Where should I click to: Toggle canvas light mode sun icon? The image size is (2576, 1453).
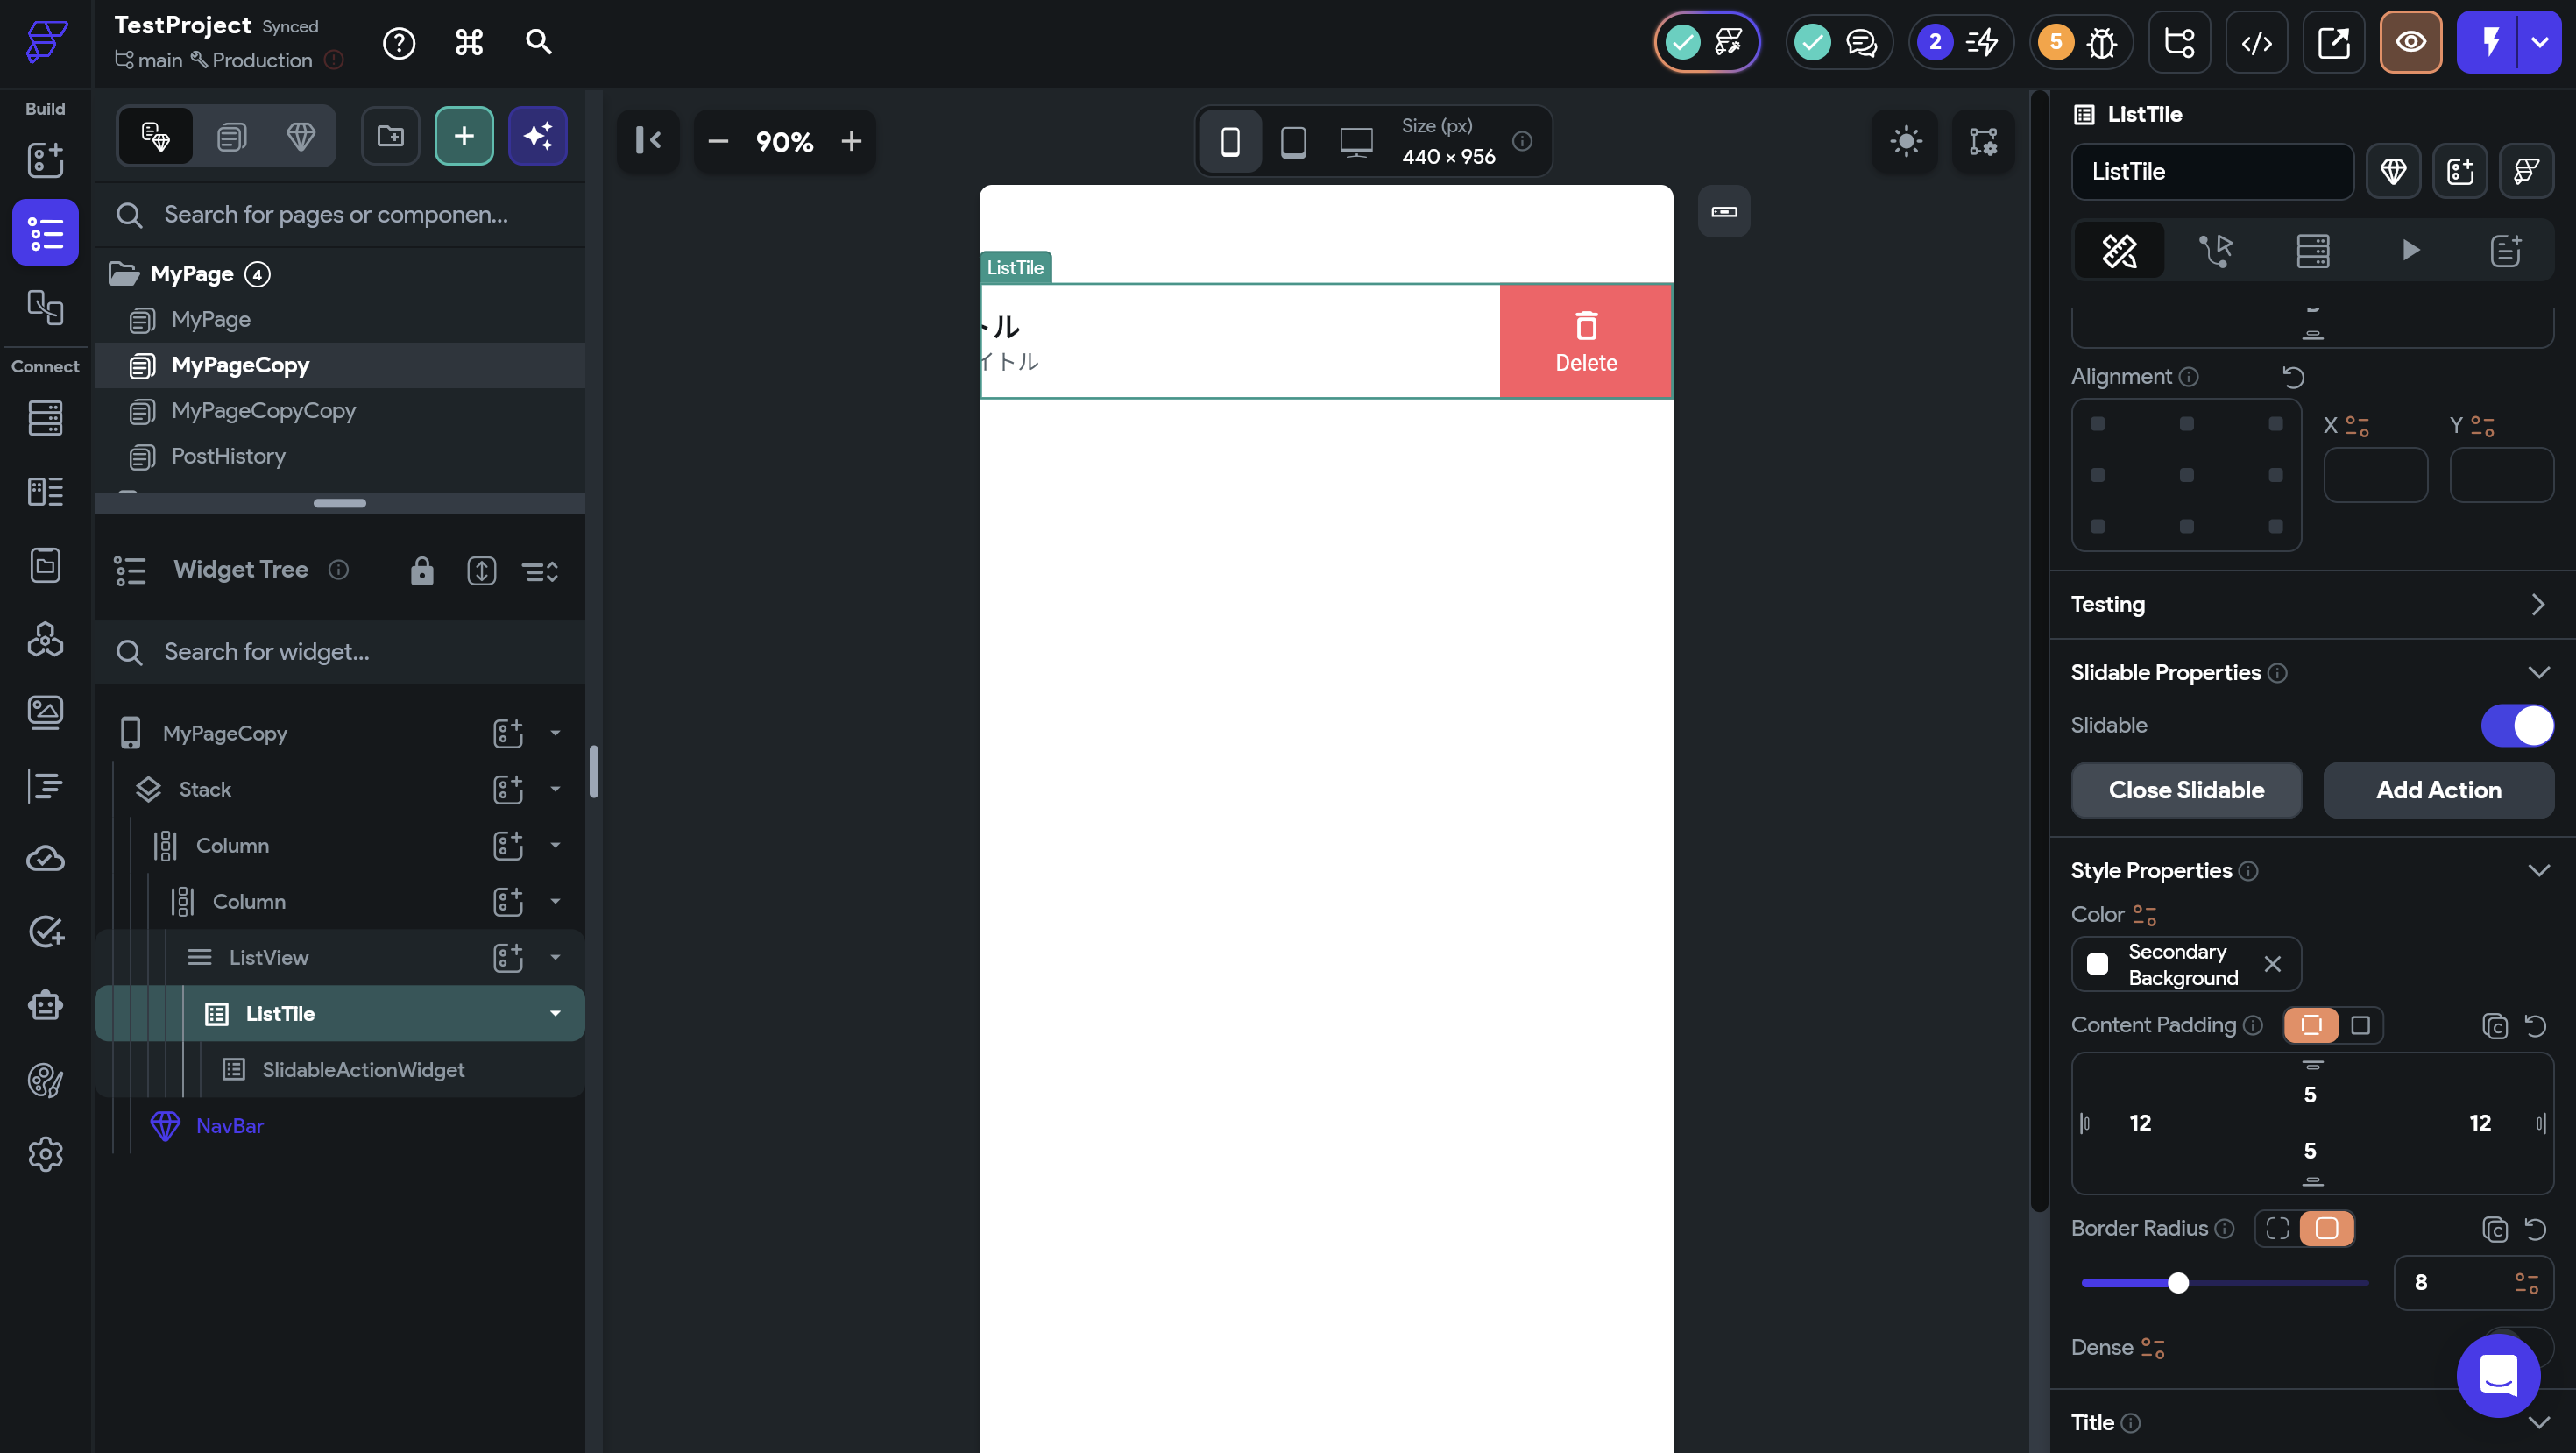pyautogui.click(x=1905, y=141)
